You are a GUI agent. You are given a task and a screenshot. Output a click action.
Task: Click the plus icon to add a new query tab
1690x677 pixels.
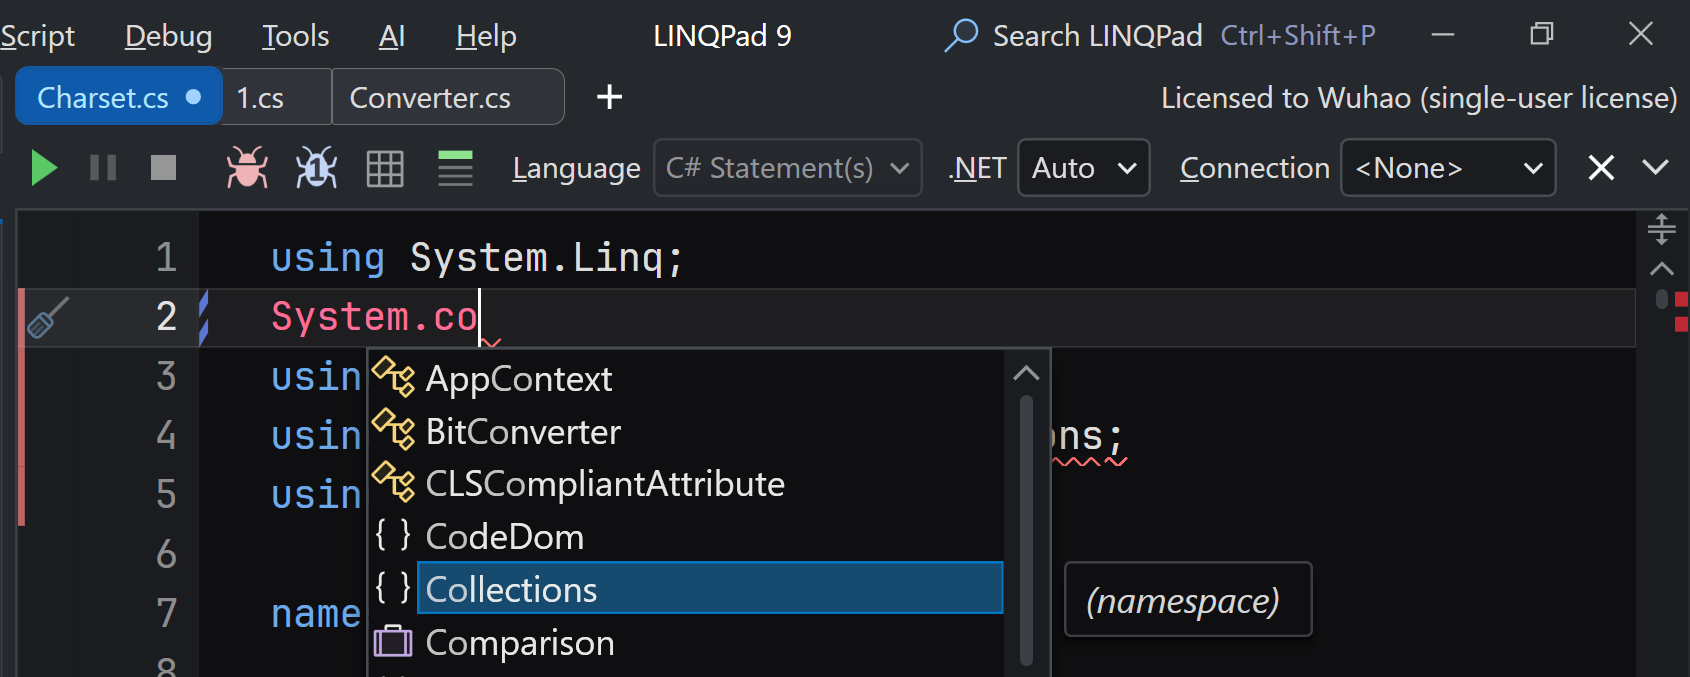pyautogui.click(x=609, y=97)
